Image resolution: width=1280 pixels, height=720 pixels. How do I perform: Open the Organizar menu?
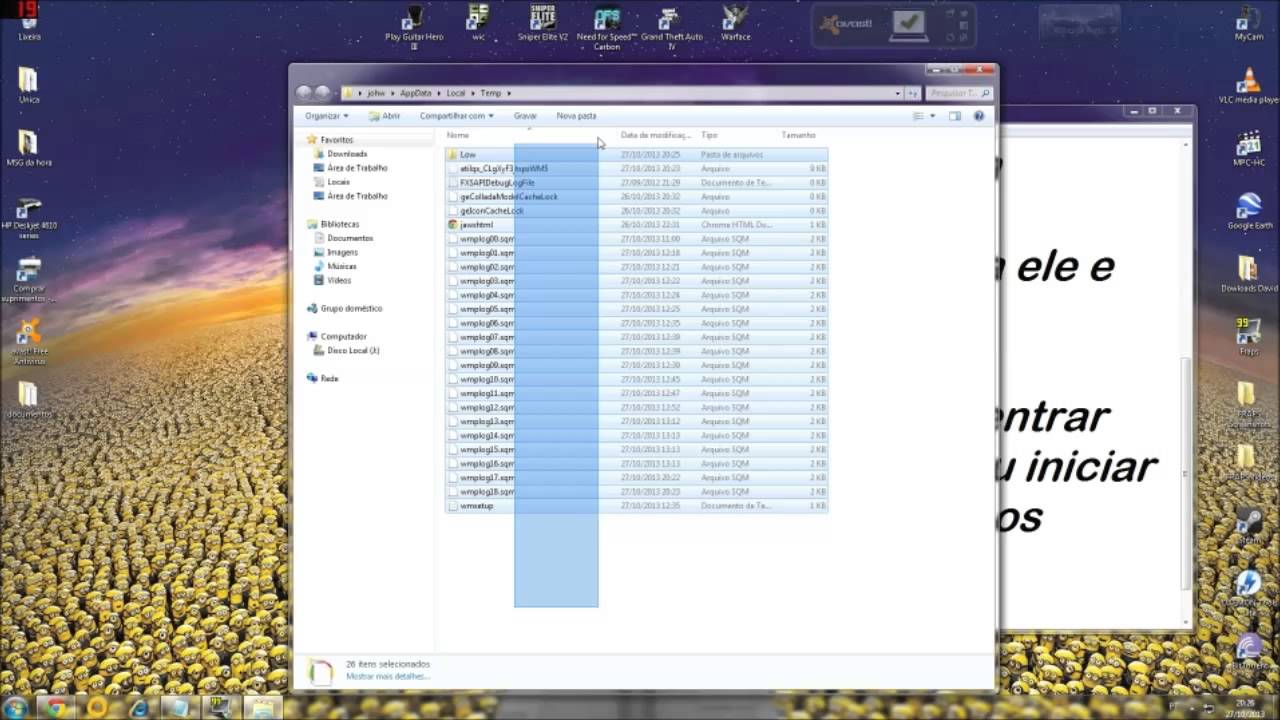coord(327,116)
